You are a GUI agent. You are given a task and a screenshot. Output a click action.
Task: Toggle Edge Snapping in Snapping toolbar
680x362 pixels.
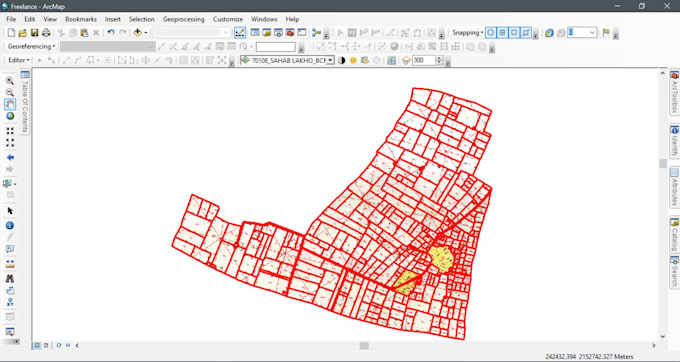[526, 33]
